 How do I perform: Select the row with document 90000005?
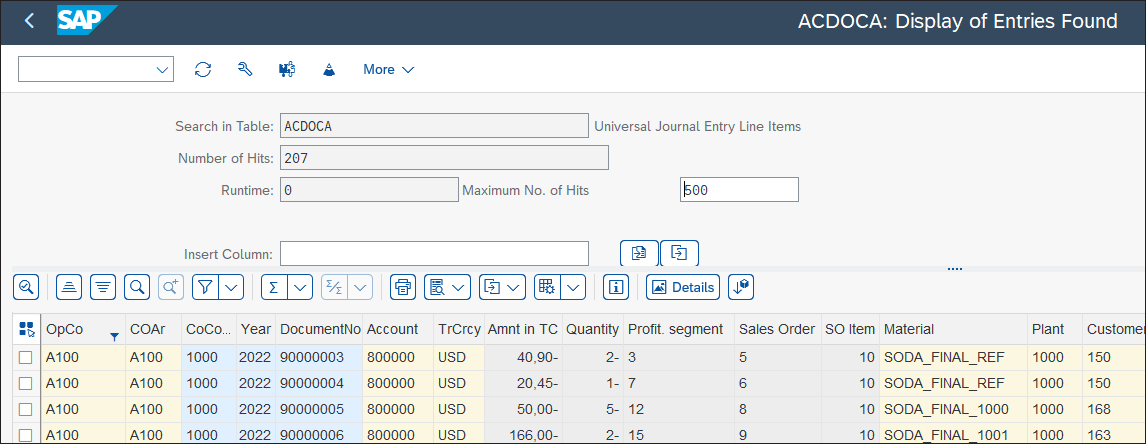[x=26, y=409]
